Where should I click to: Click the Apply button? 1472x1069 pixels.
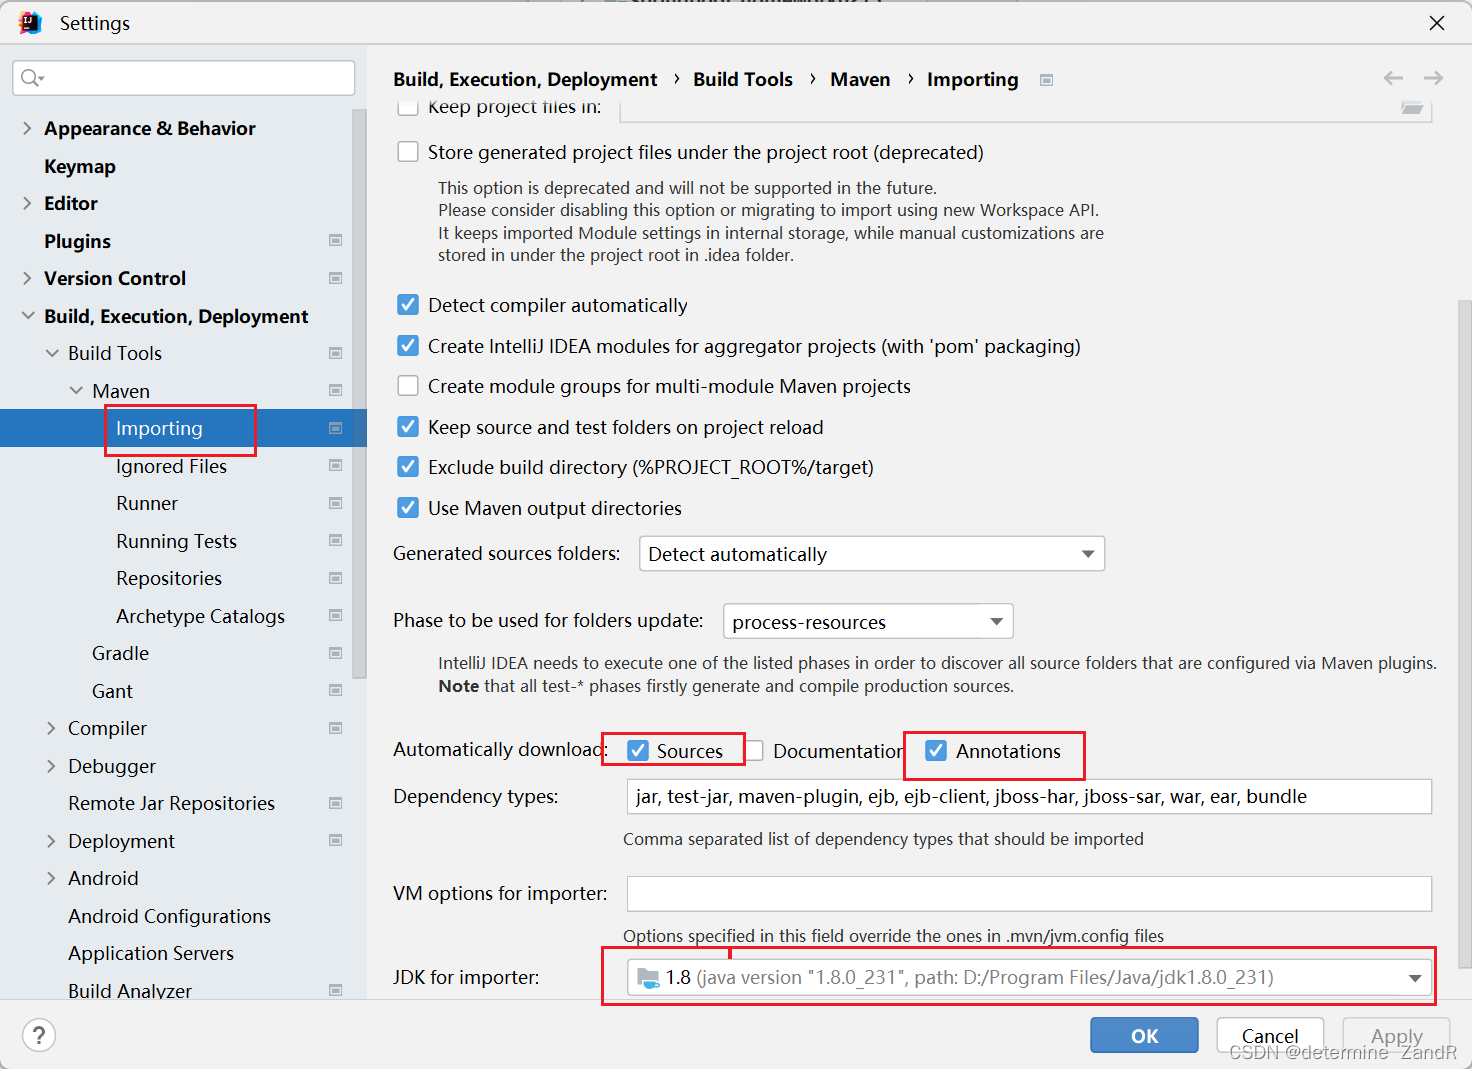tap(1396, 1036)
